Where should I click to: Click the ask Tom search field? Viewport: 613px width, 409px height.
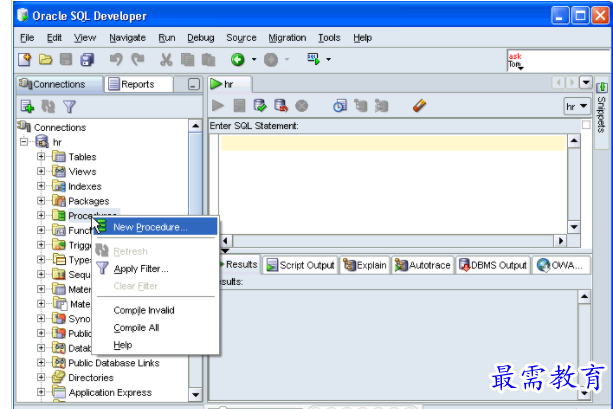coord(560,61)
